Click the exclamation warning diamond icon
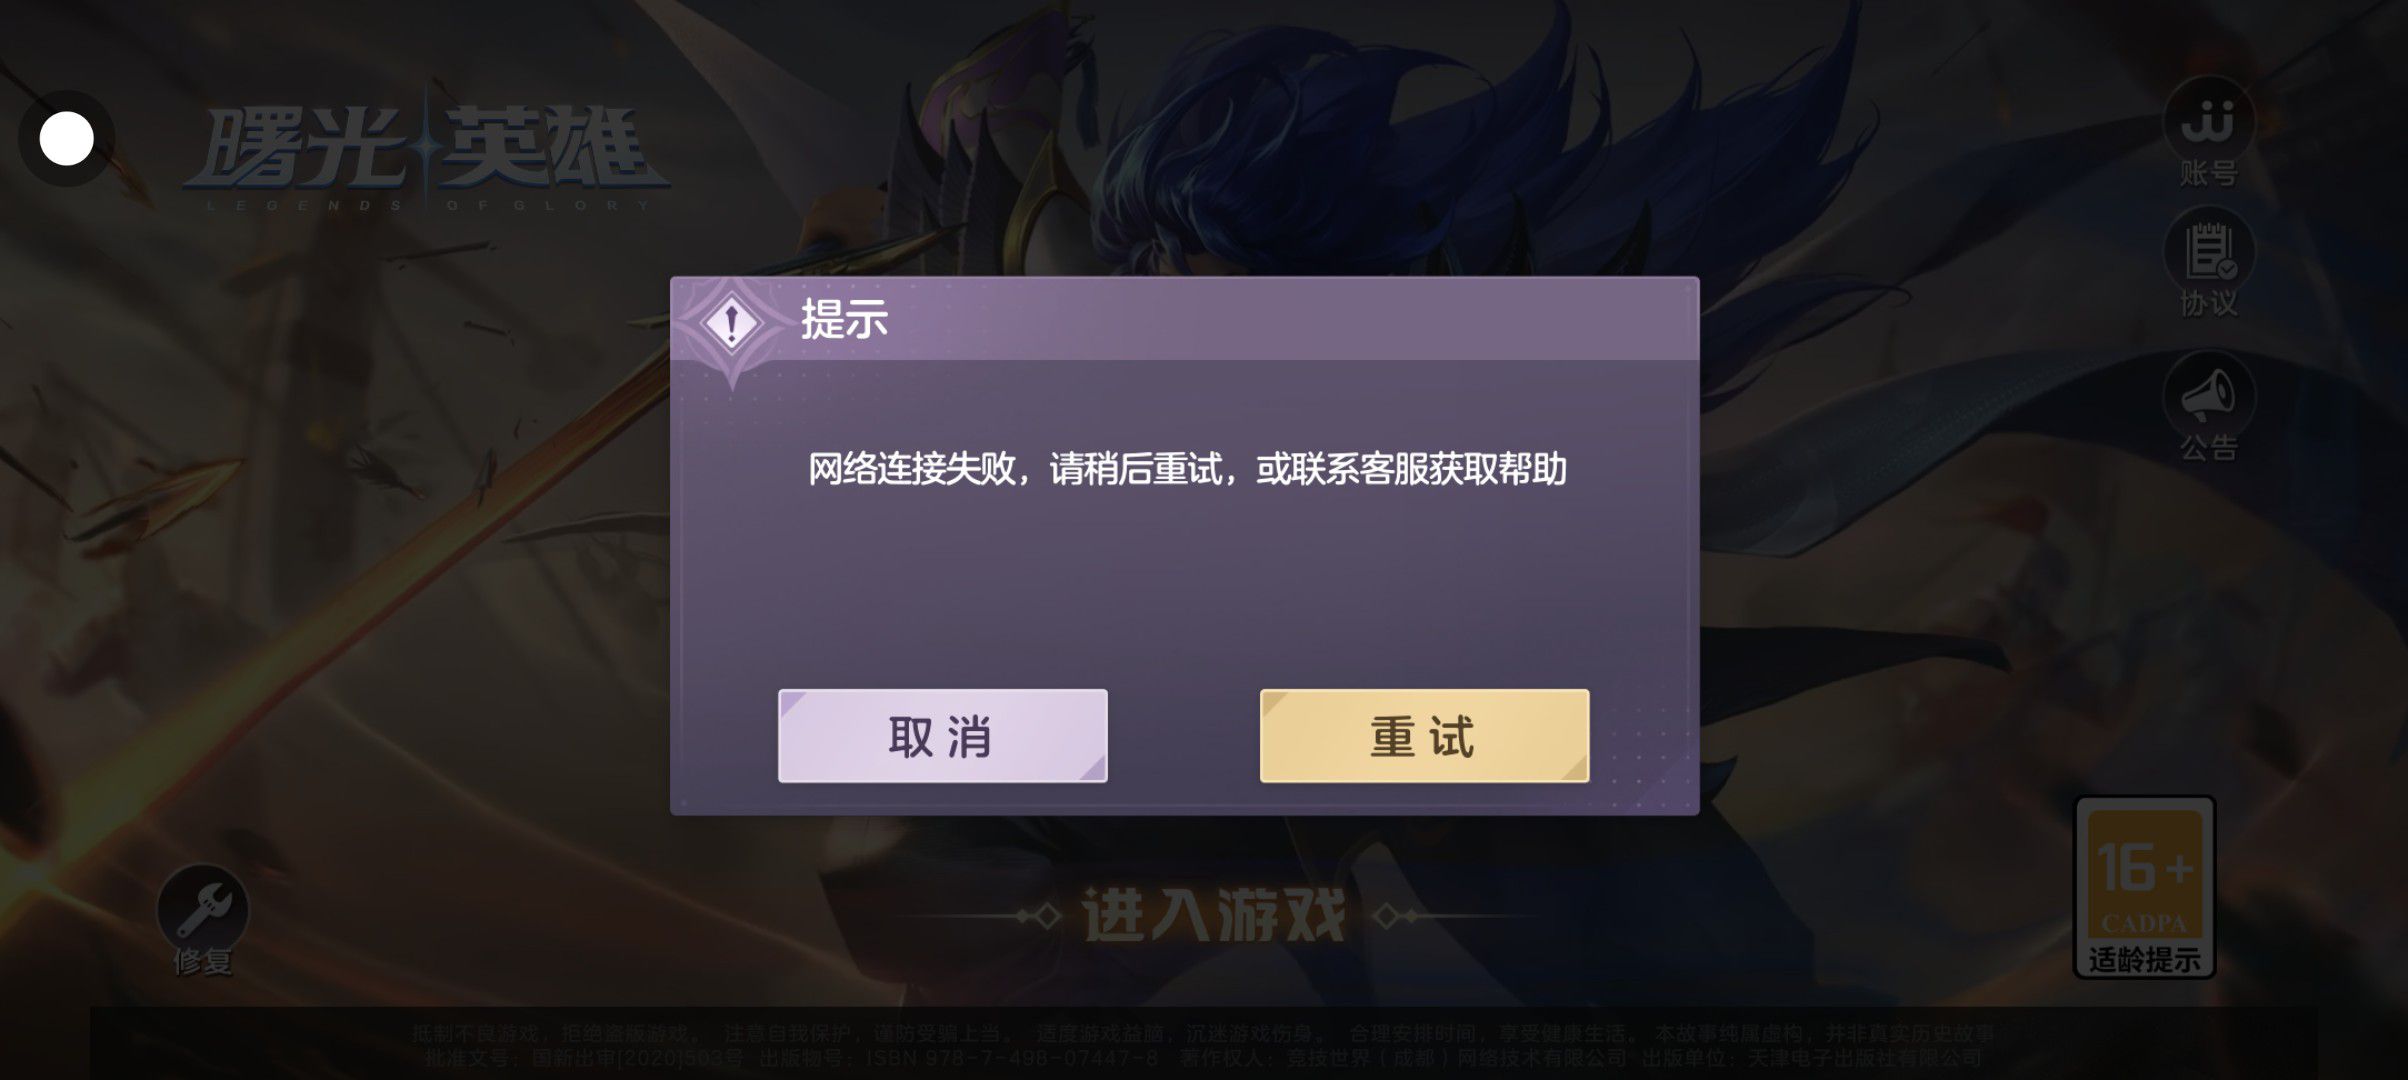Screen dimensions: 2408x1080 coord(731,323)
